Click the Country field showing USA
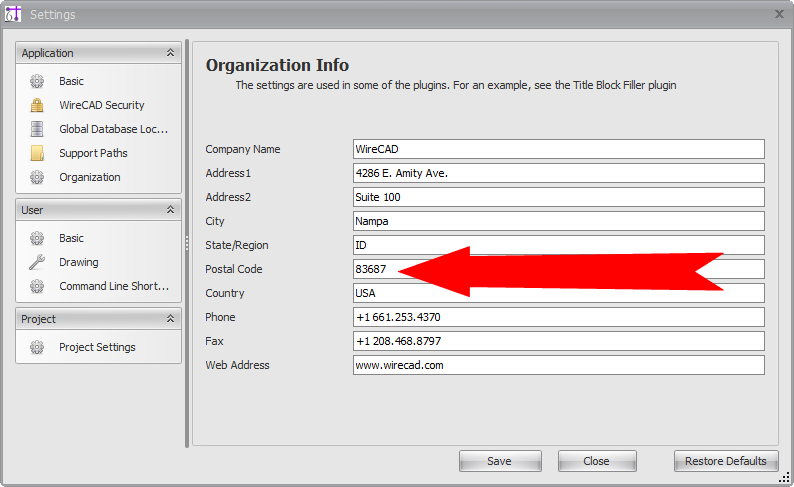The image size is (794, 487). (559, 293)
